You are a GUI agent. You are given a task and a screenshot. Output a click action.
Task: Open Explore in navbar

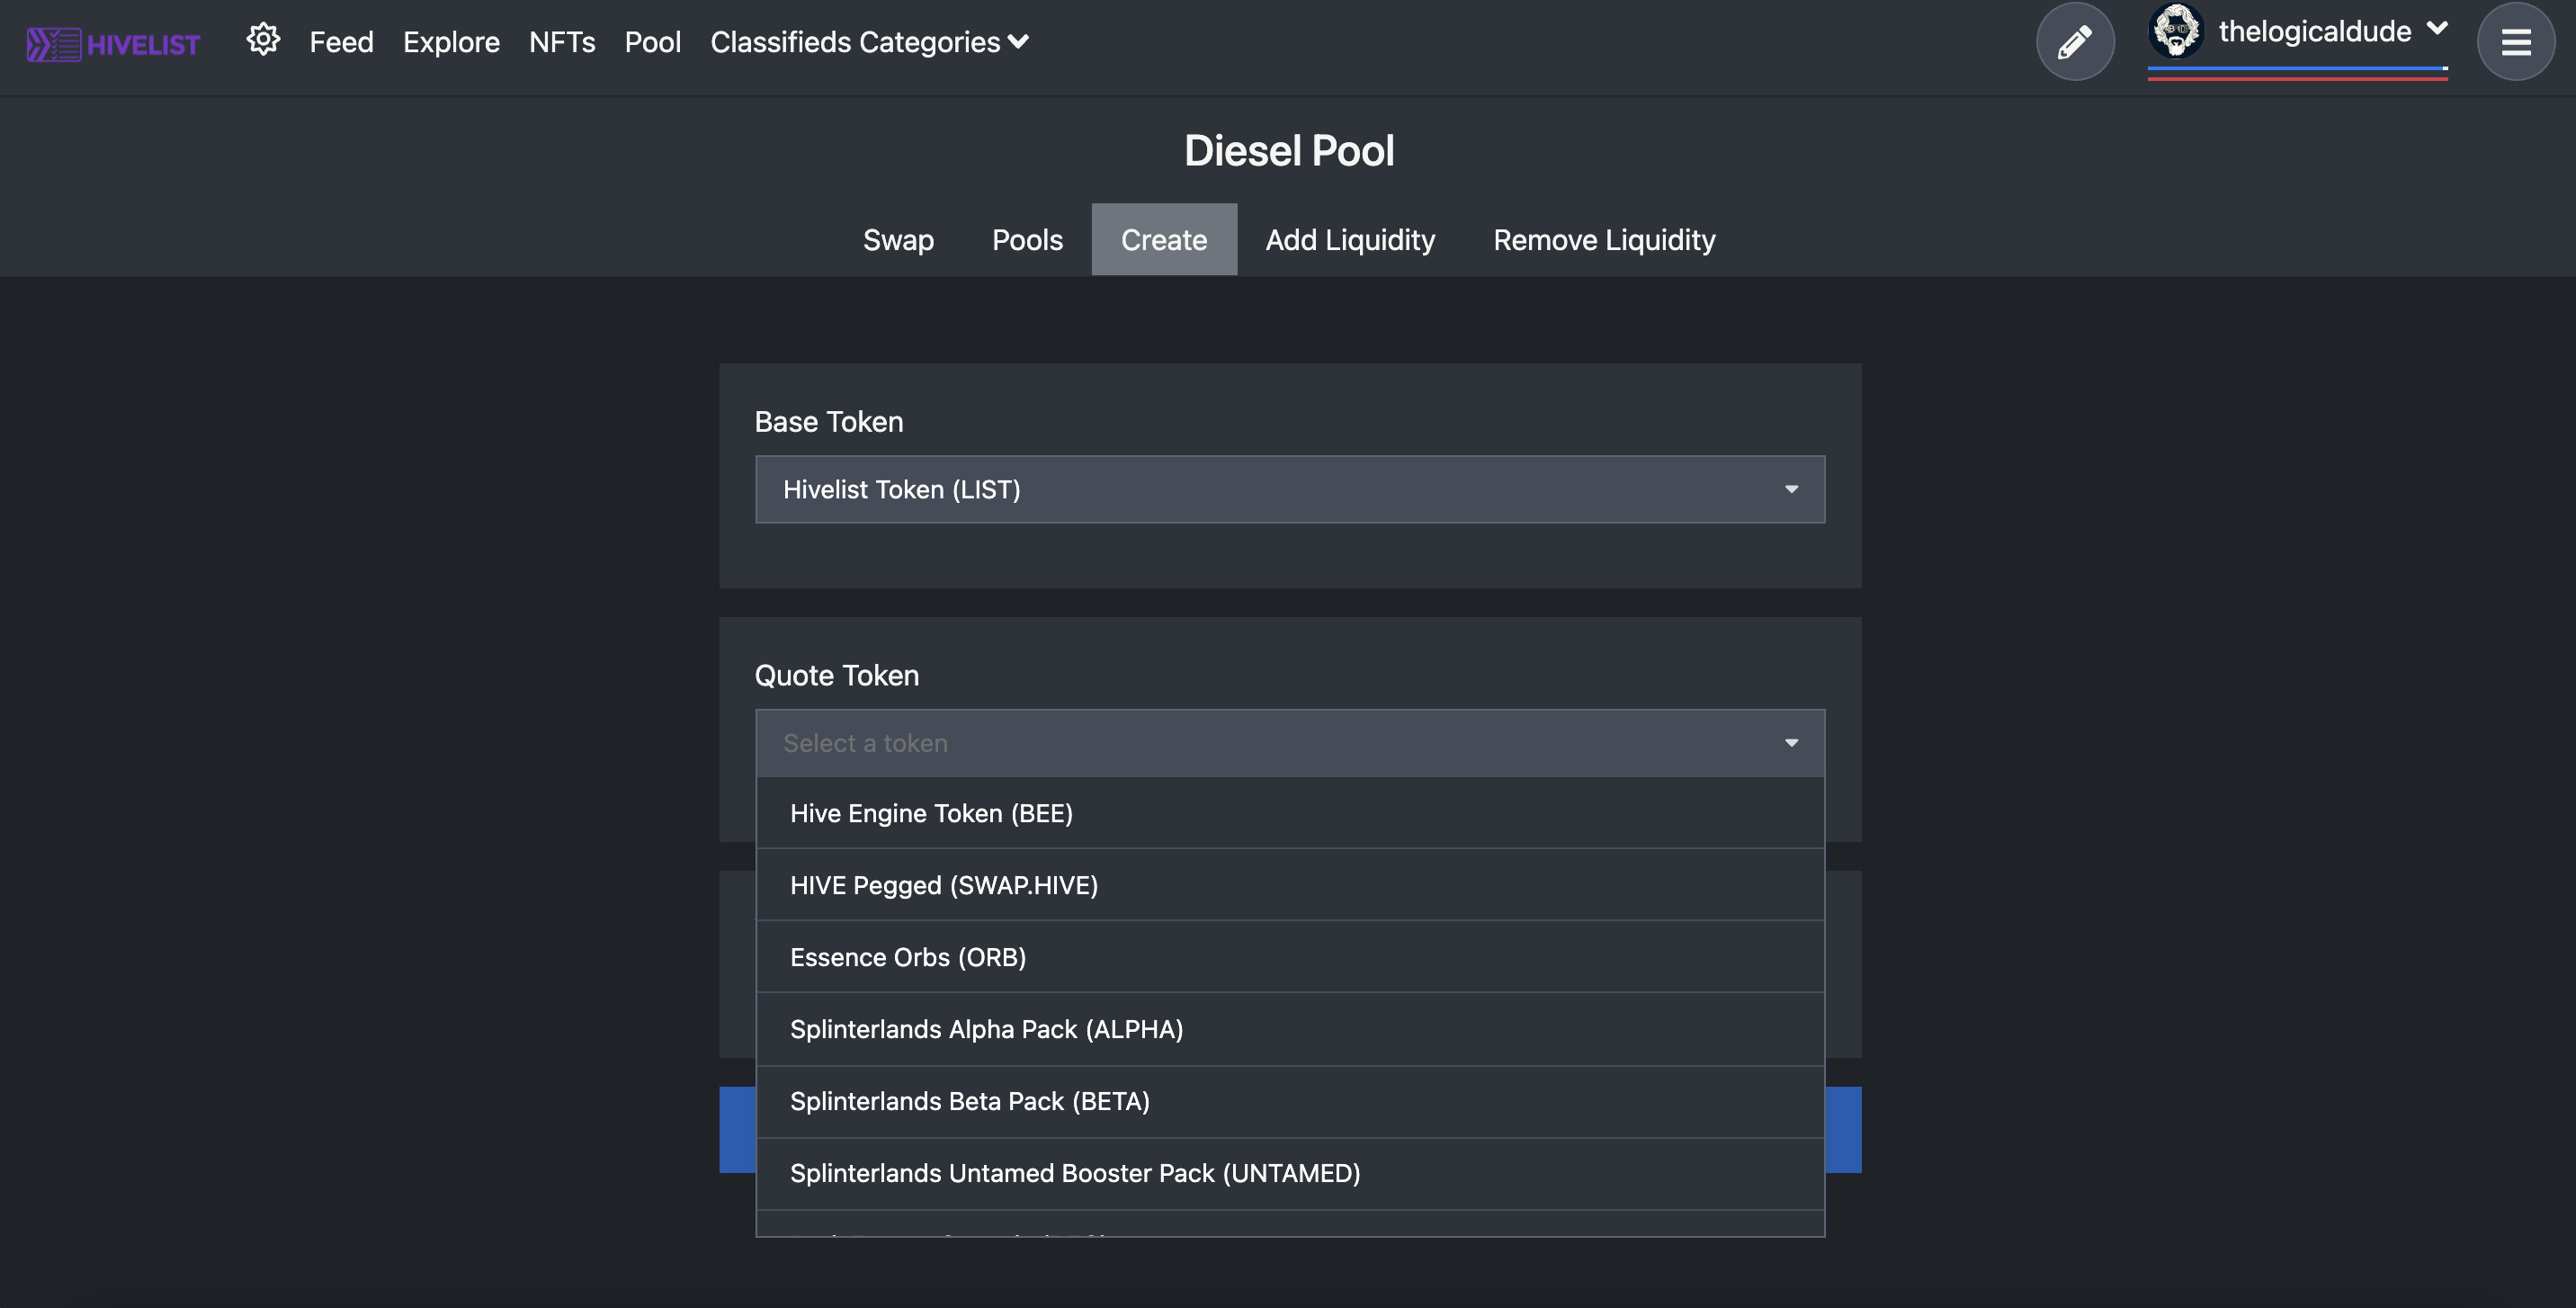click(x=451, y=42)
